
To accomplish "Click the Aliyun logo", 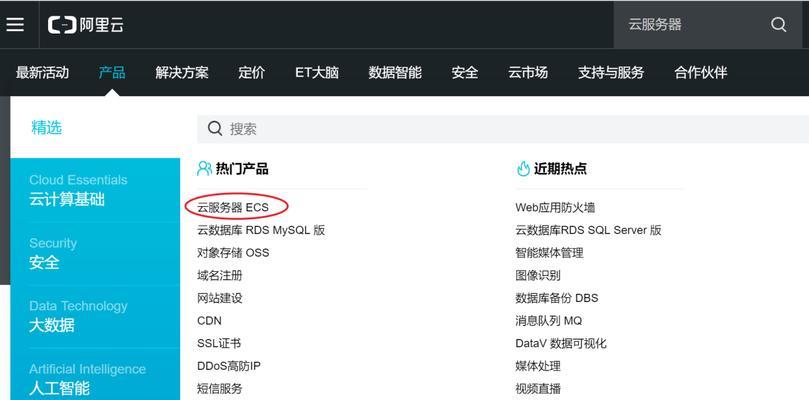I will 86,25.
